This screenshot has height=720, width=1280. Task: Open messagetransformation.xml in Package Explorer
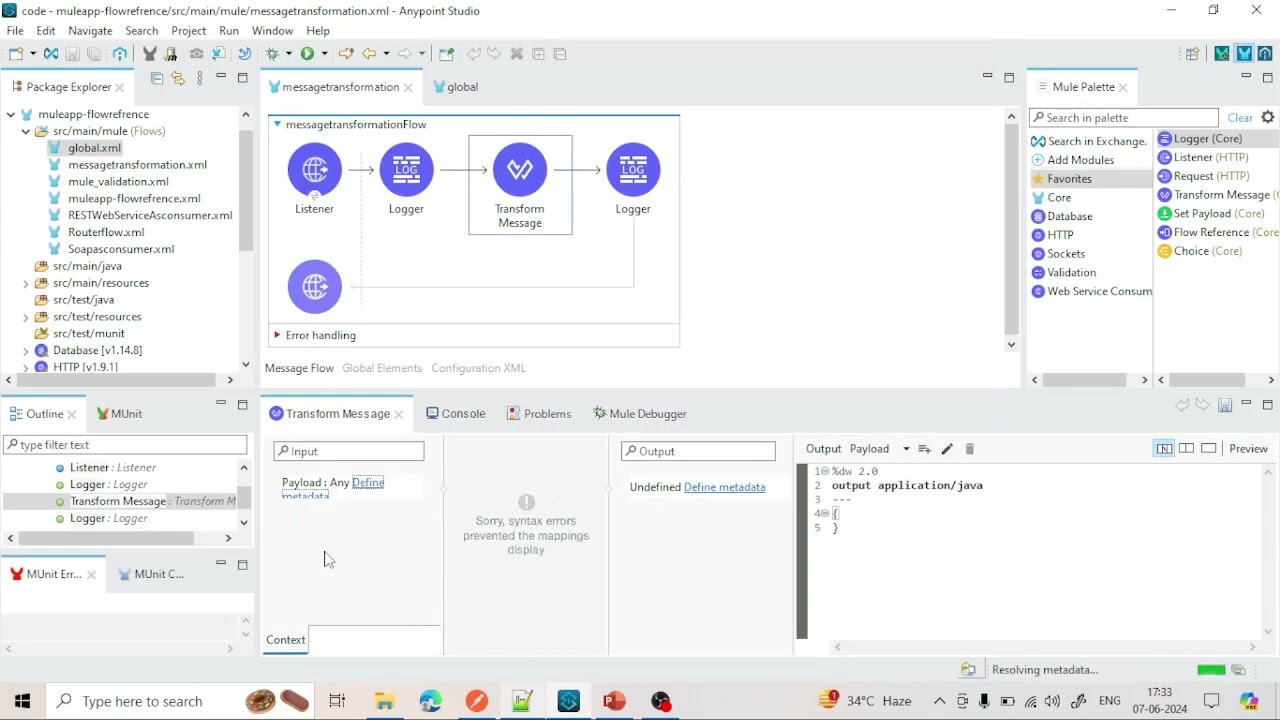137,165
